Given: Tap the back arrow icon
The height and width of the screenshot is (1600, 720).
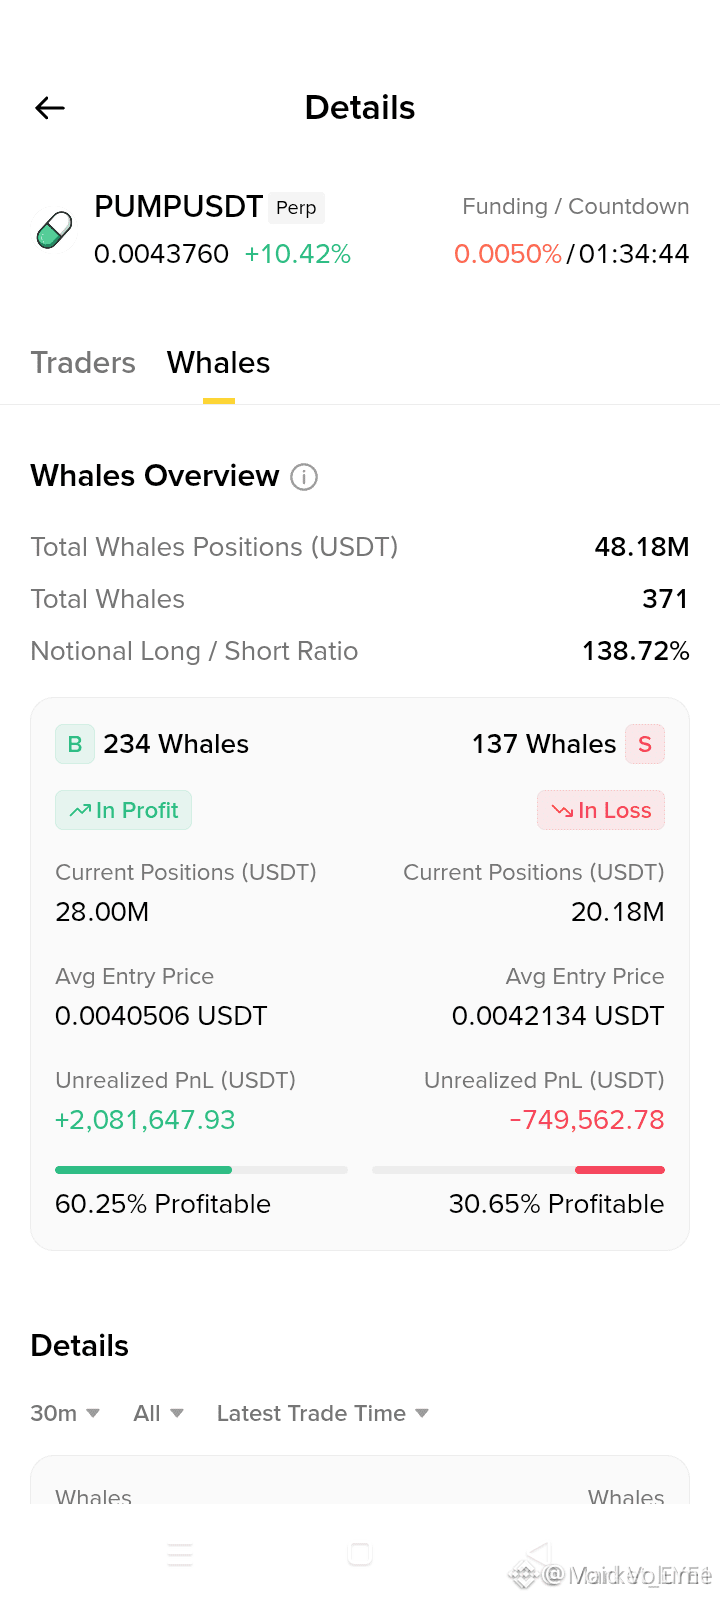Looking at the screenshot, I should point(49,108).
